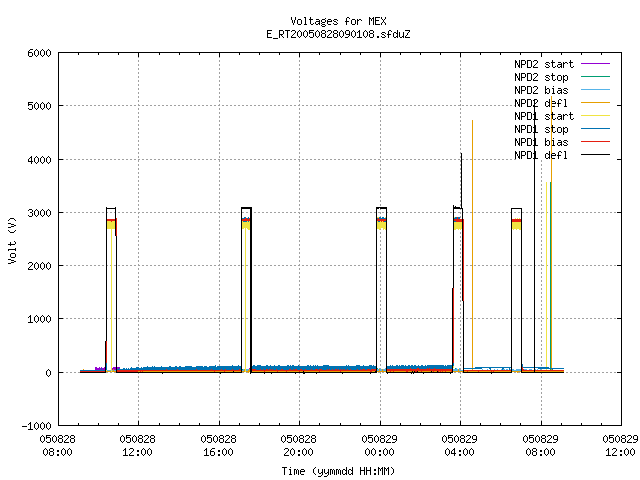Click the 'NPD1 start' legend label

544,116
